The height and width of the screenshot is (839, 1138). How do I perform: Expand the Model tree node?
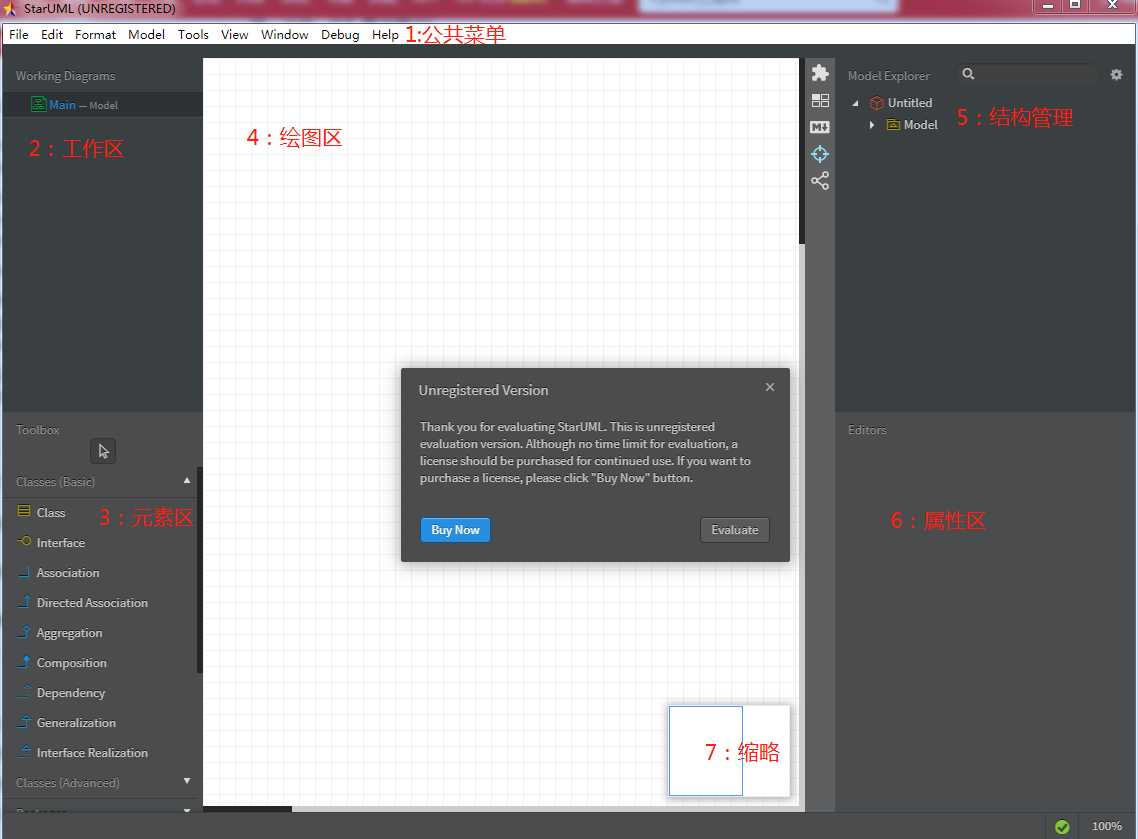tap(872, 125)
